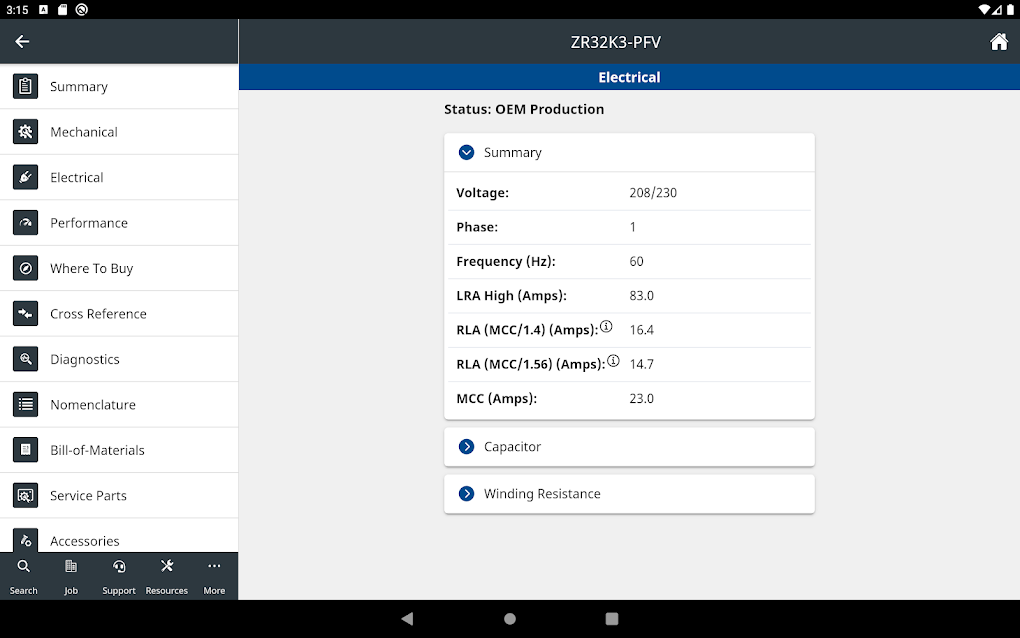Click the Accessories icon
This screenshot has height=638, width=1020.
(x=25, y=540)
